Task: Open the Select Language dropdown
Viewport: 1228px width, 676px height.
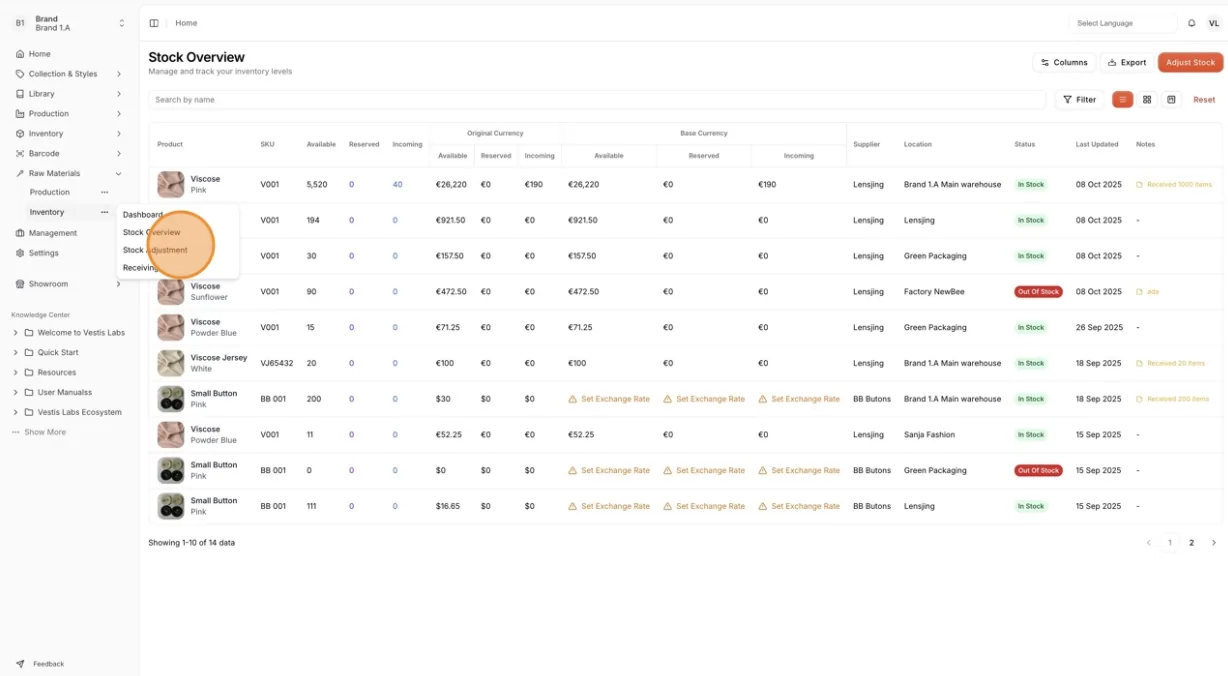Action: coord(1122,23)
